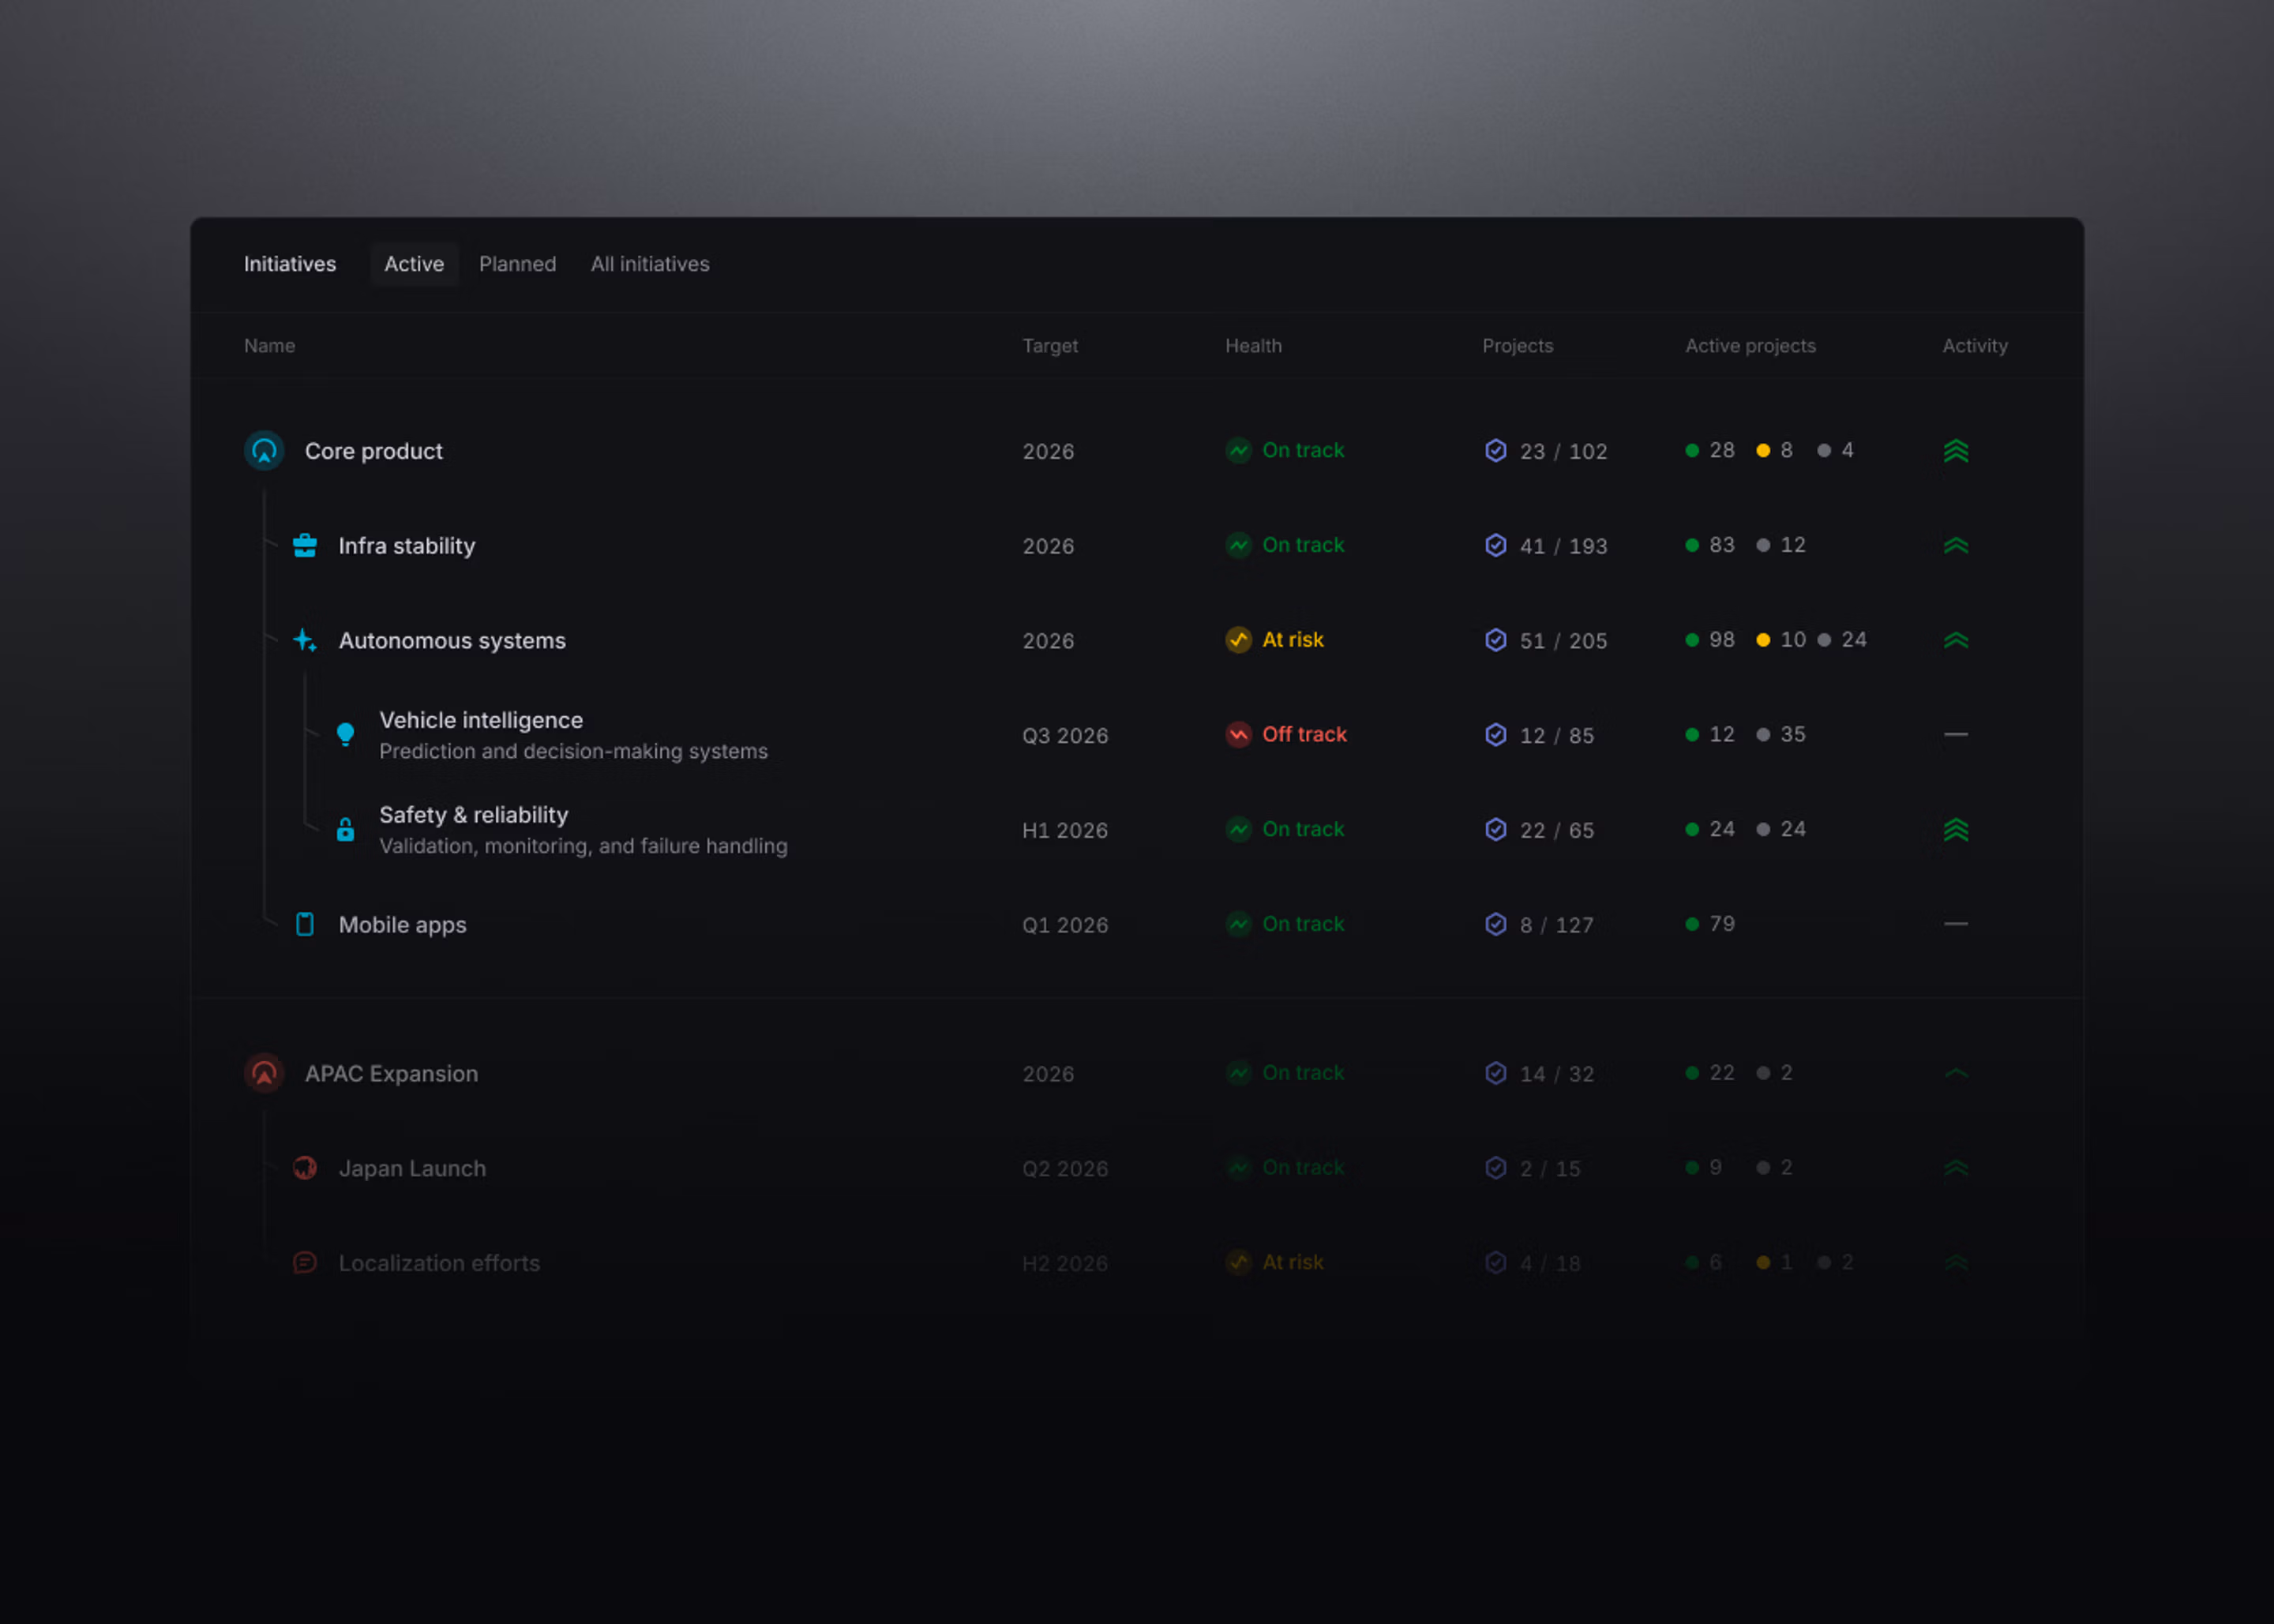Click 'Validation, monitoring, and failure handling' description
The image size is (2274, 1624).
(x=583, y=847)
